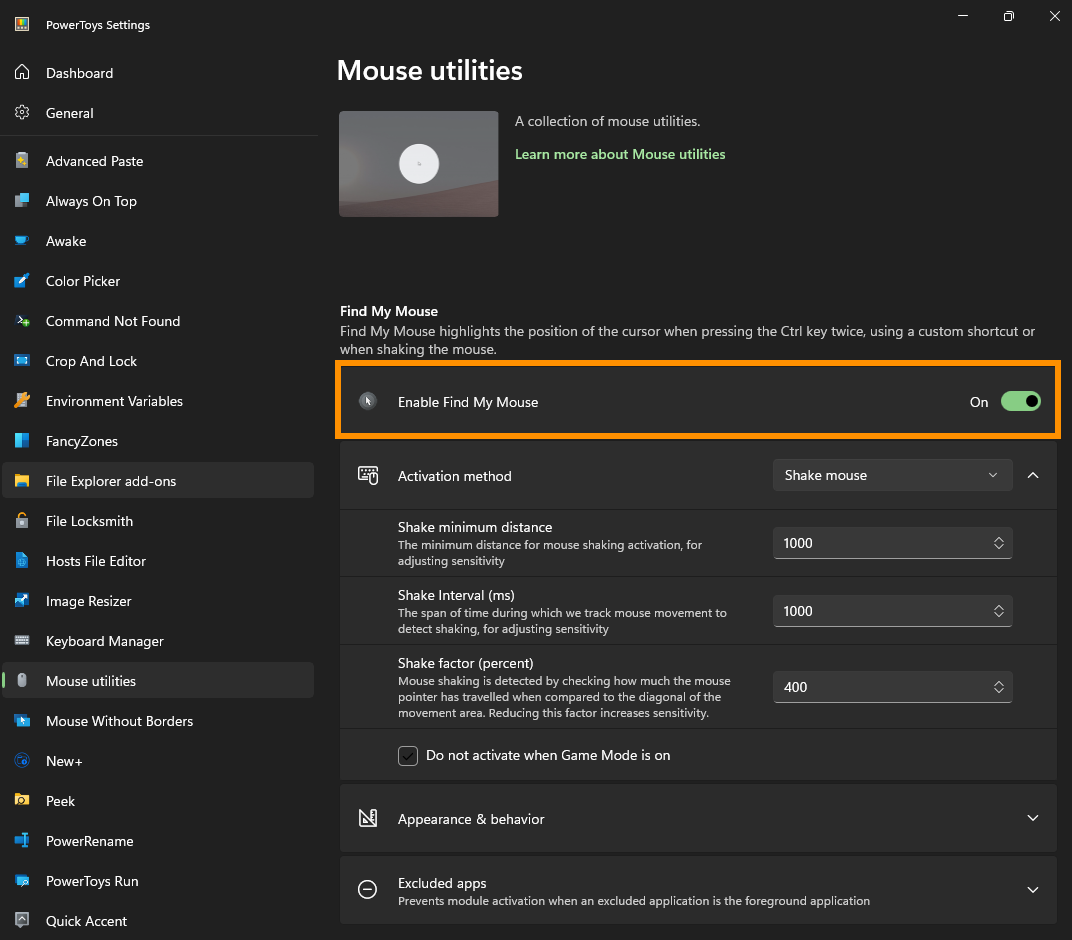Click the Crop And Lock icon
The image size is (1072, 940).
click(x=22, y=360)
